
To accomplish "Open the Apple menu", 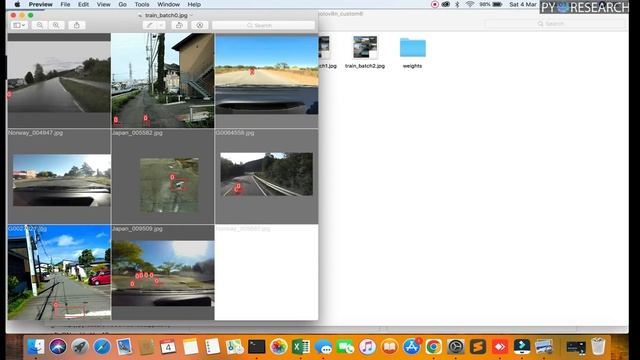I will pos(17,4).
